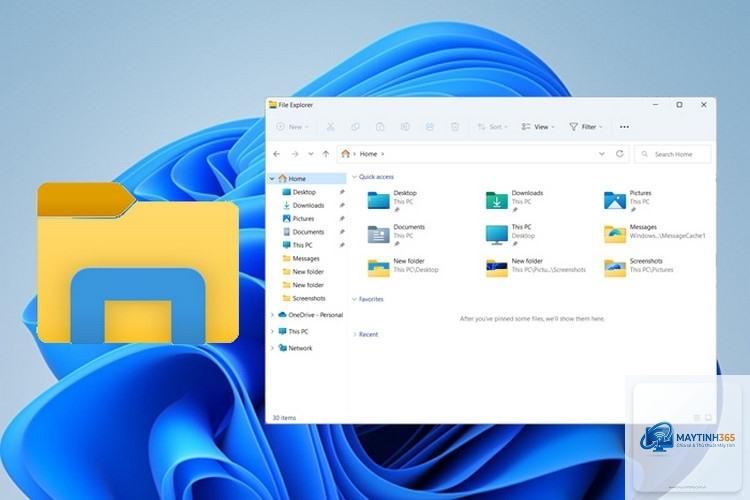
Task: Select Documents in the navigation pane
Action: click(308, 232)
